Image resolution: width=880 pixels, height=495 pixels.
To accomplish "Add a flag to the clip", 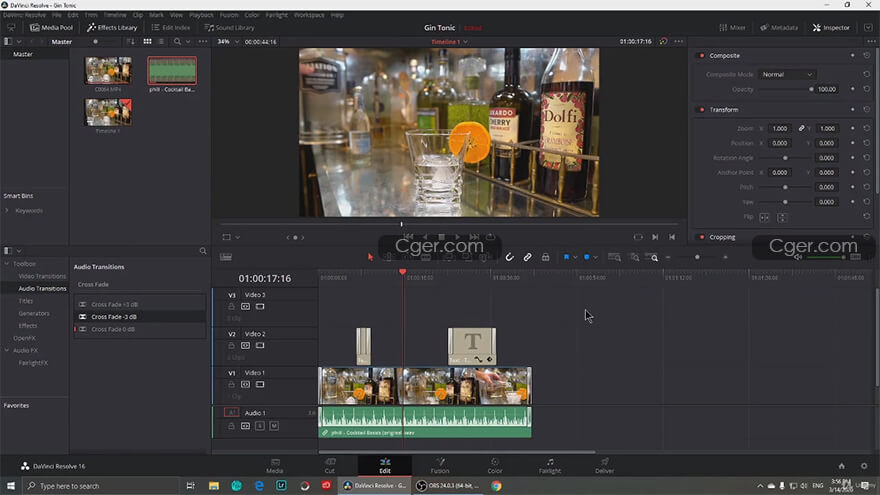I will click(x=566, y=257).
